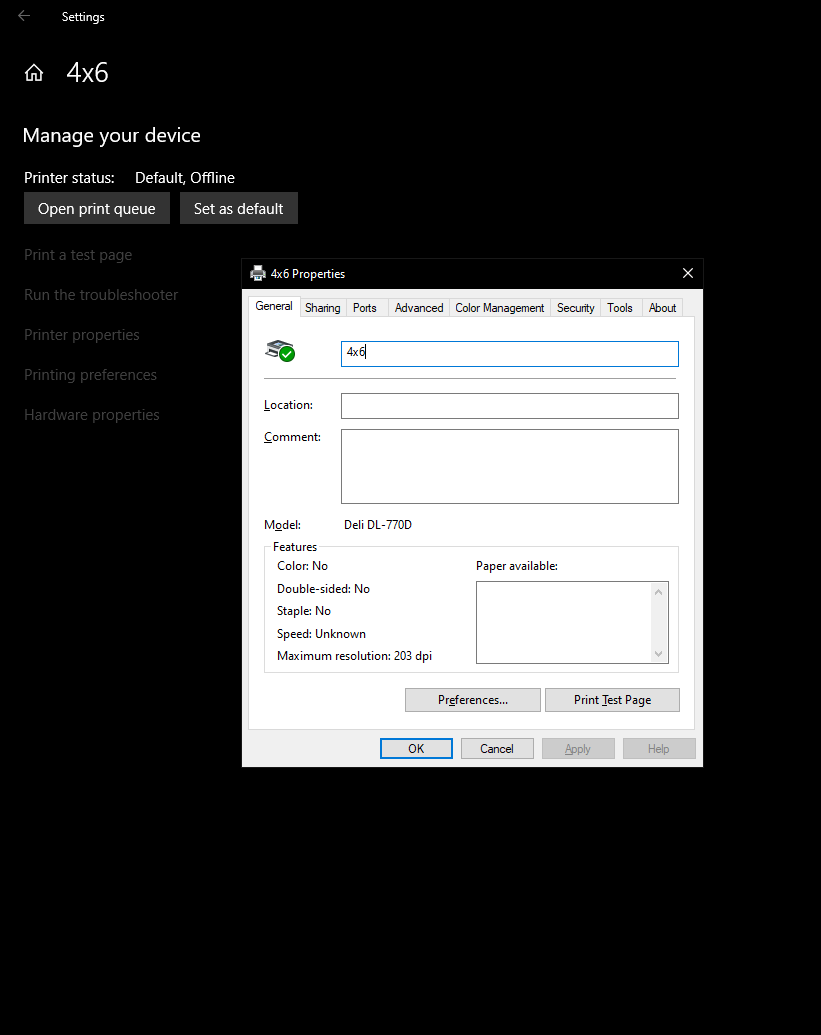View the About tab
The width and height of the screenshot is (821, 1035).
(x=662, y=308)
